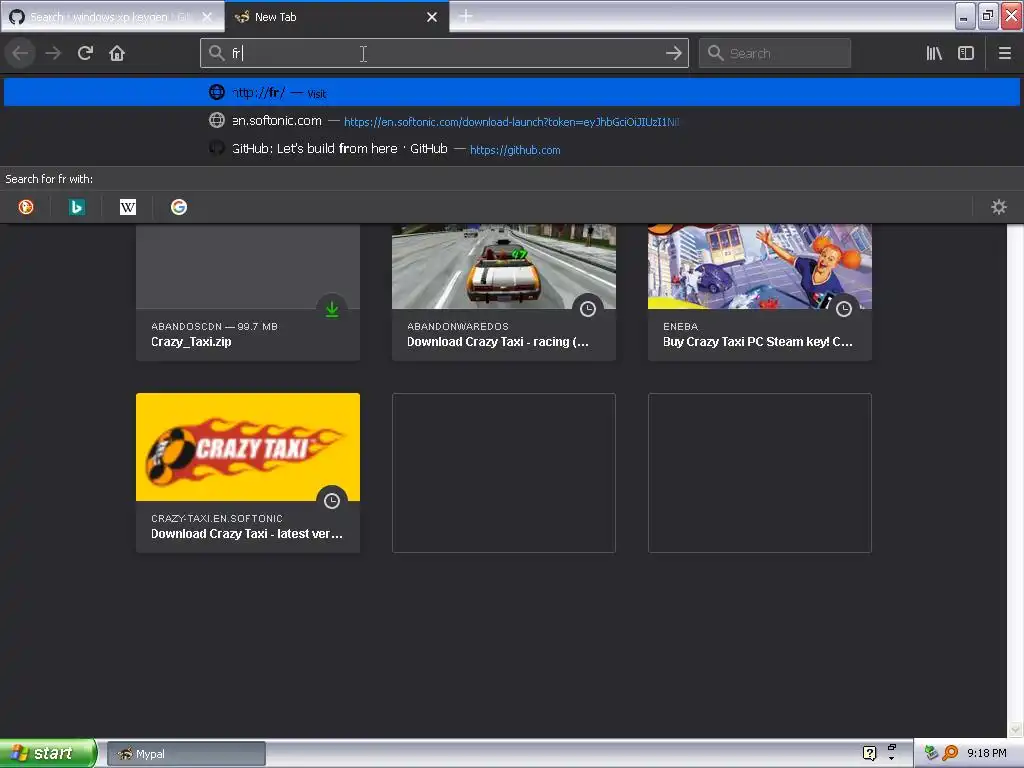Click the system clock showing 9:18 PM
The height and width of the screenshot is (768, 1024).
click(x=986, y=753)
